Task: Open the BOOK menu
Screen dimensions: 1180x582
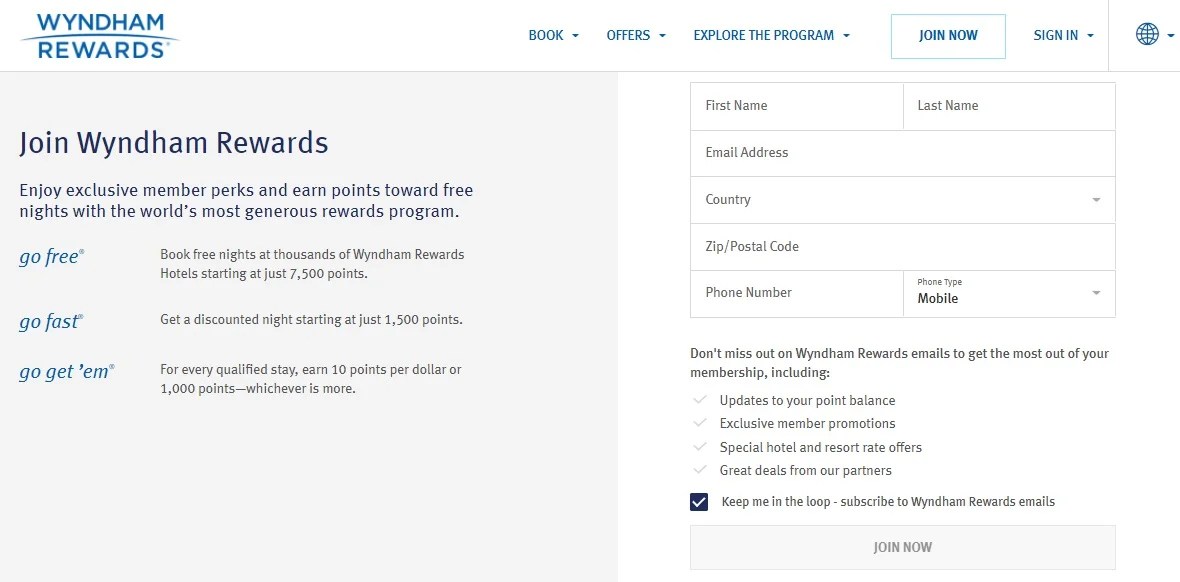Action: tap(546, 34)
